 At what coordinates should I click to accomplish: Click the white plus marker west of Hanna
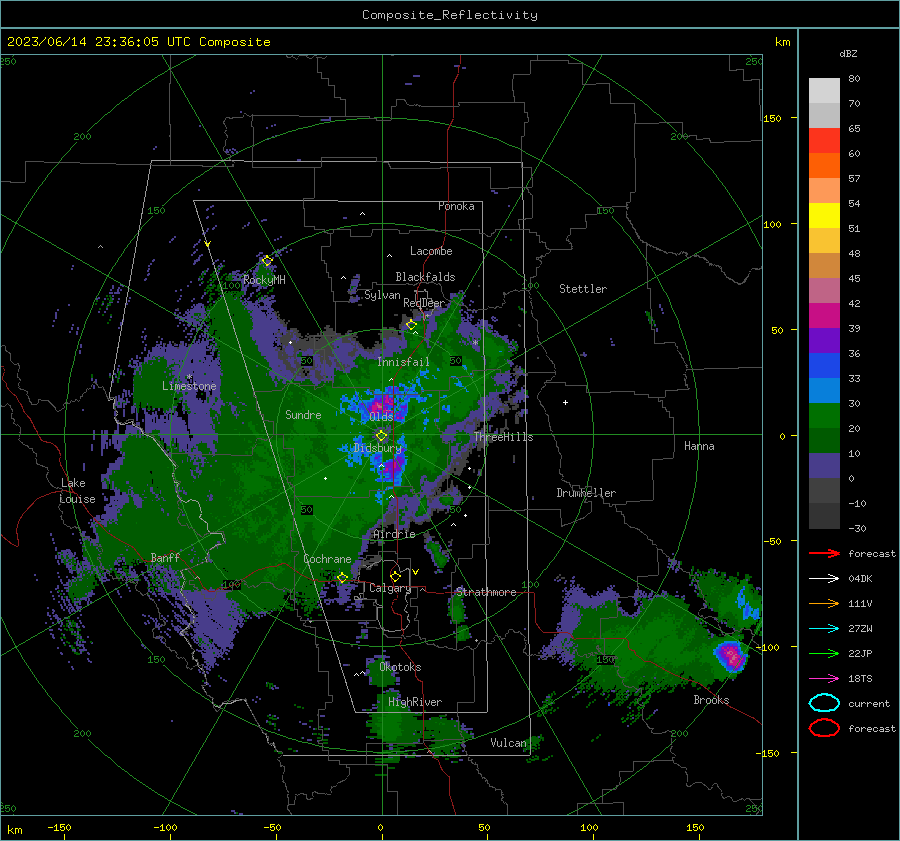(565, 402)
